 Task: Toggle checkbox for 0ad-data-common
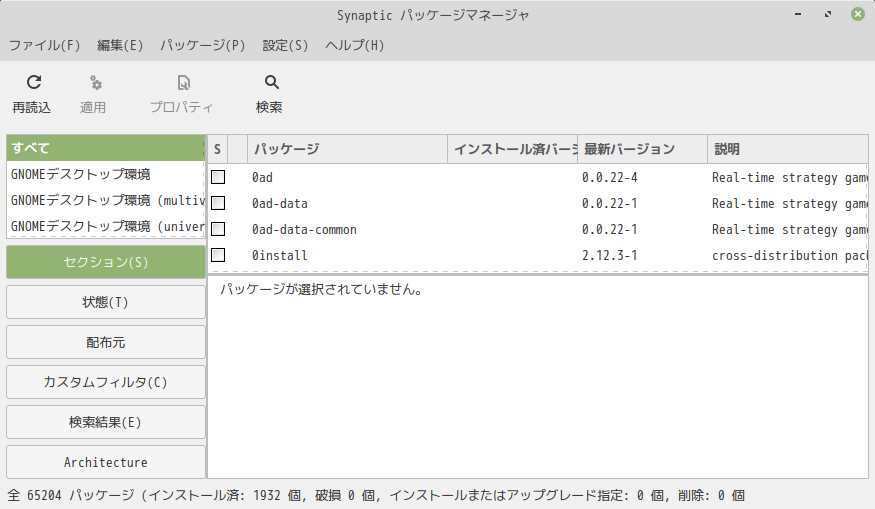[x=218, y=229]
